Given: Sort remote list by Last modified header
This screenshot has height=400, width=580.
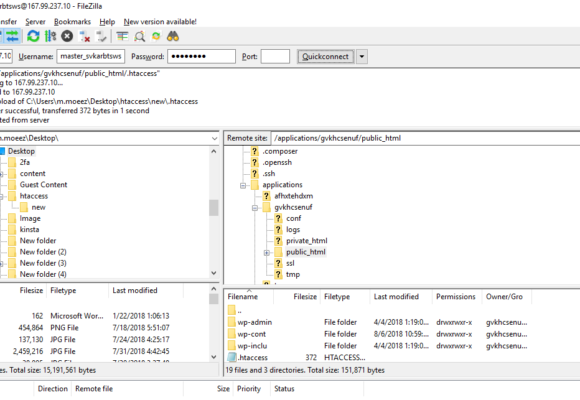Looking at the screenshot, I should point(396,296).
